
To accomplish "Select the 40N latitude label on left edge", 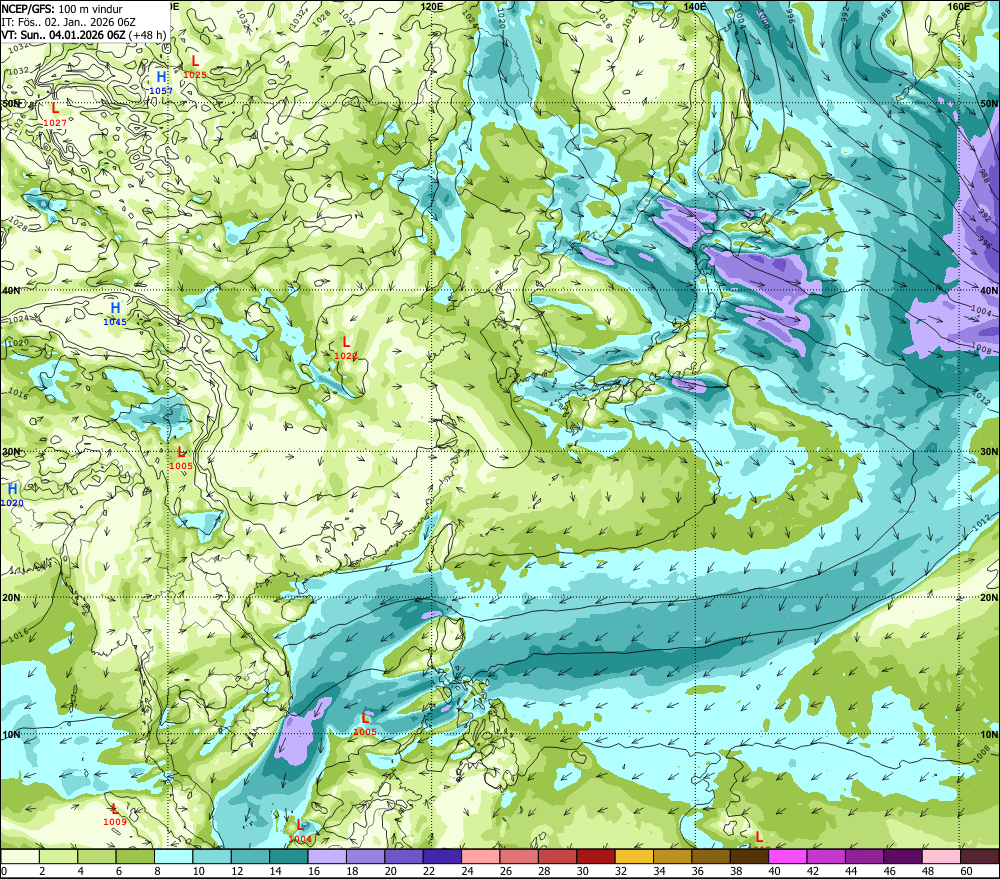I will (11, 290).
